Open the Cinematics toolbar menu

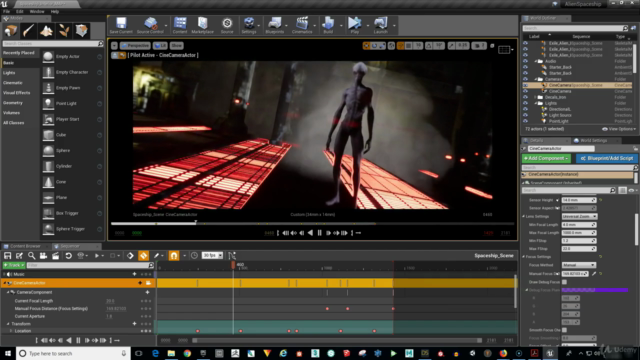coord(302,25)
